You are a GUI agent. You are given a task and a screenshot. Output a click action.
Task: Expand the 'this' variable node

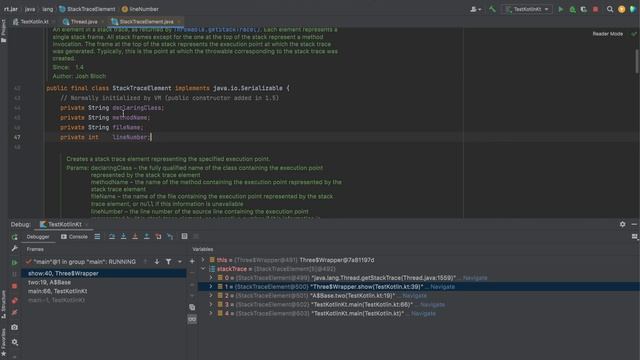pos(203,260)
